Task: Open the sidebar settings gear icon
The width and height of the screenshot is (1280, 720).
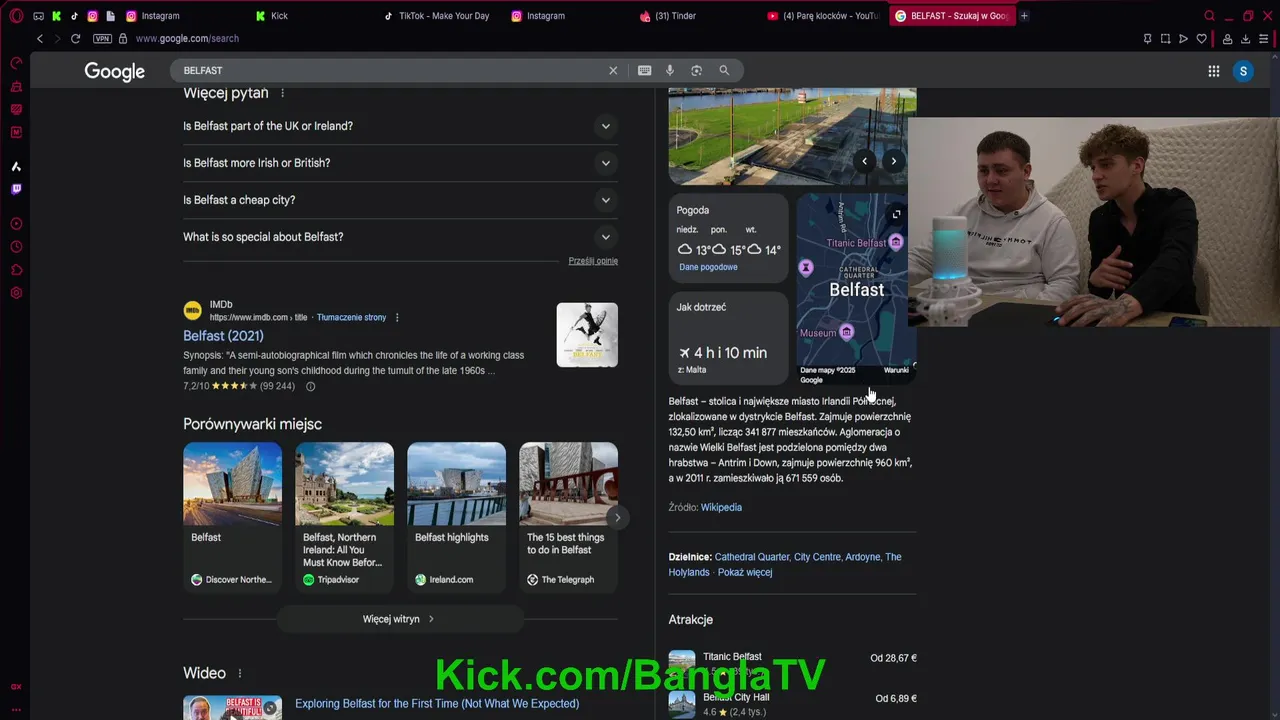Action: pyautogui.click(x=16, y=293)
